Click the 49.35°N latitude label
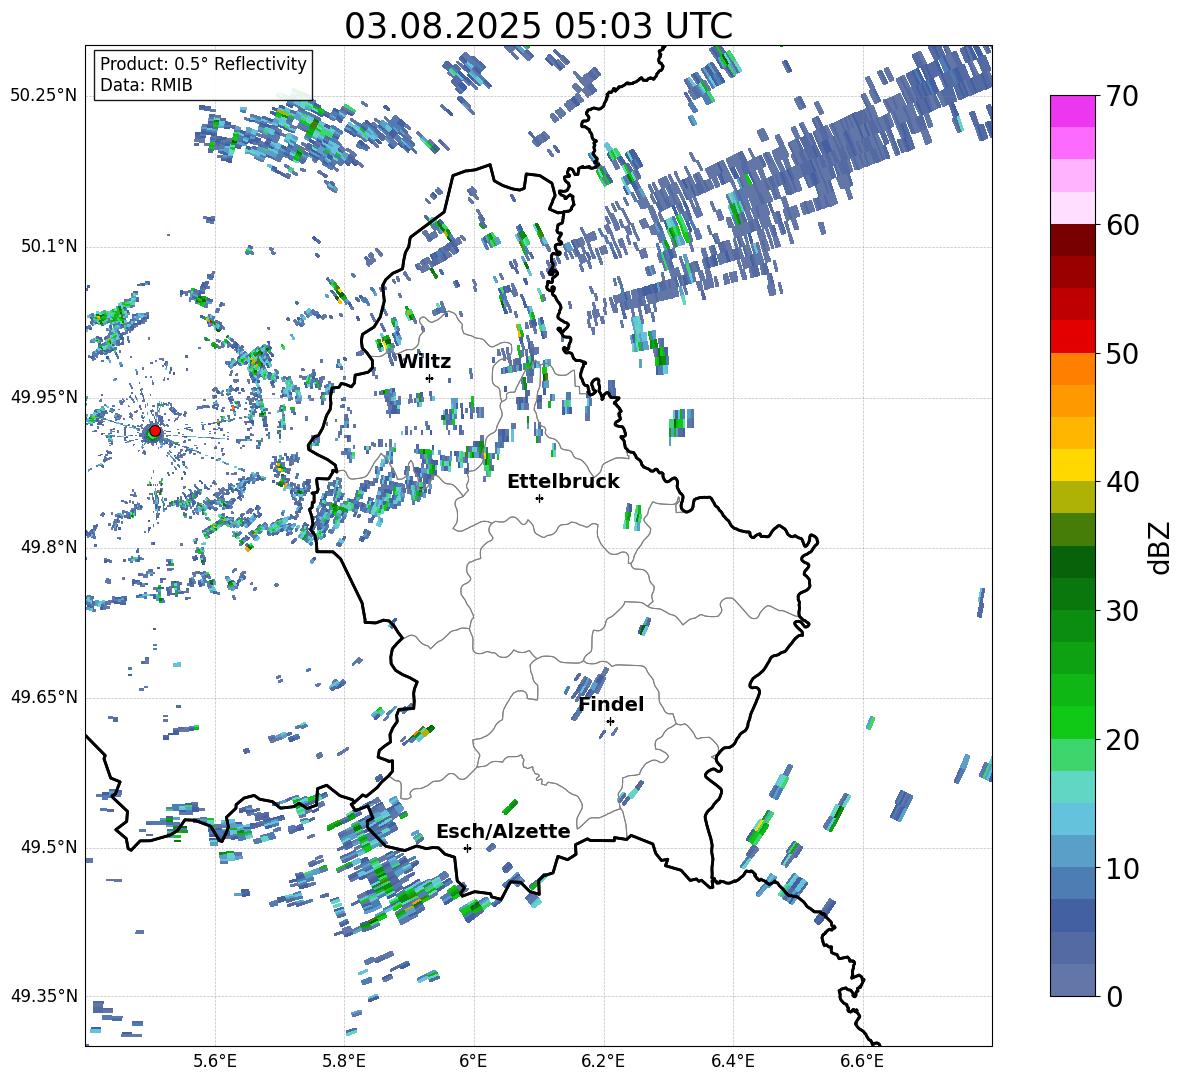 44,996
